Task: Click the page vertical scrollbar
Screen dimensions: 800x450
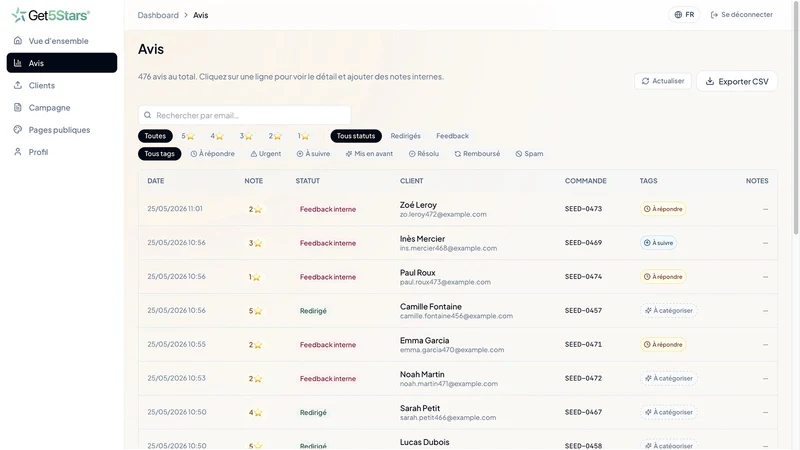Action: point(796,118)
